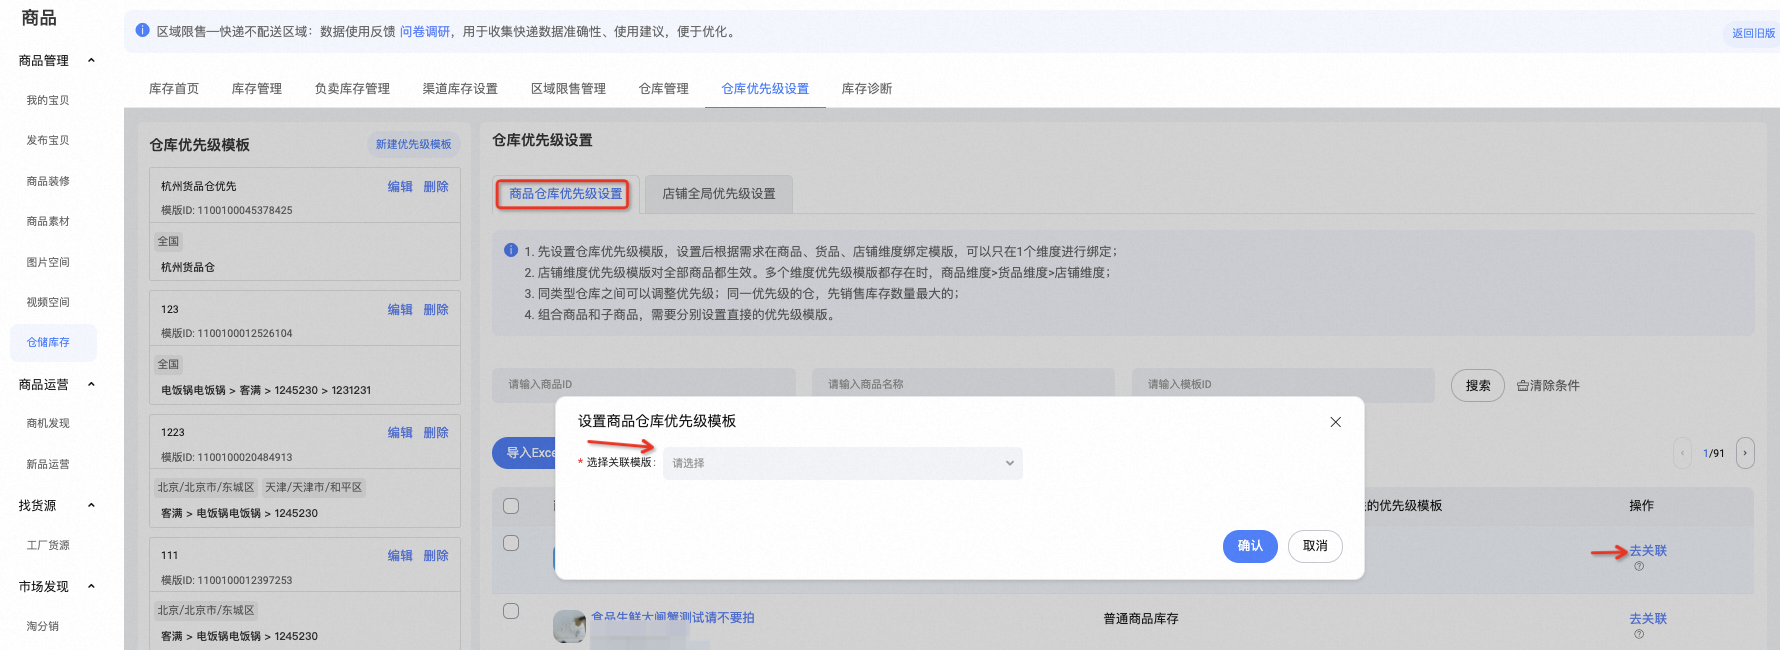
Task: Collapse the 商品运营 sidebar section
Action: 91,384
